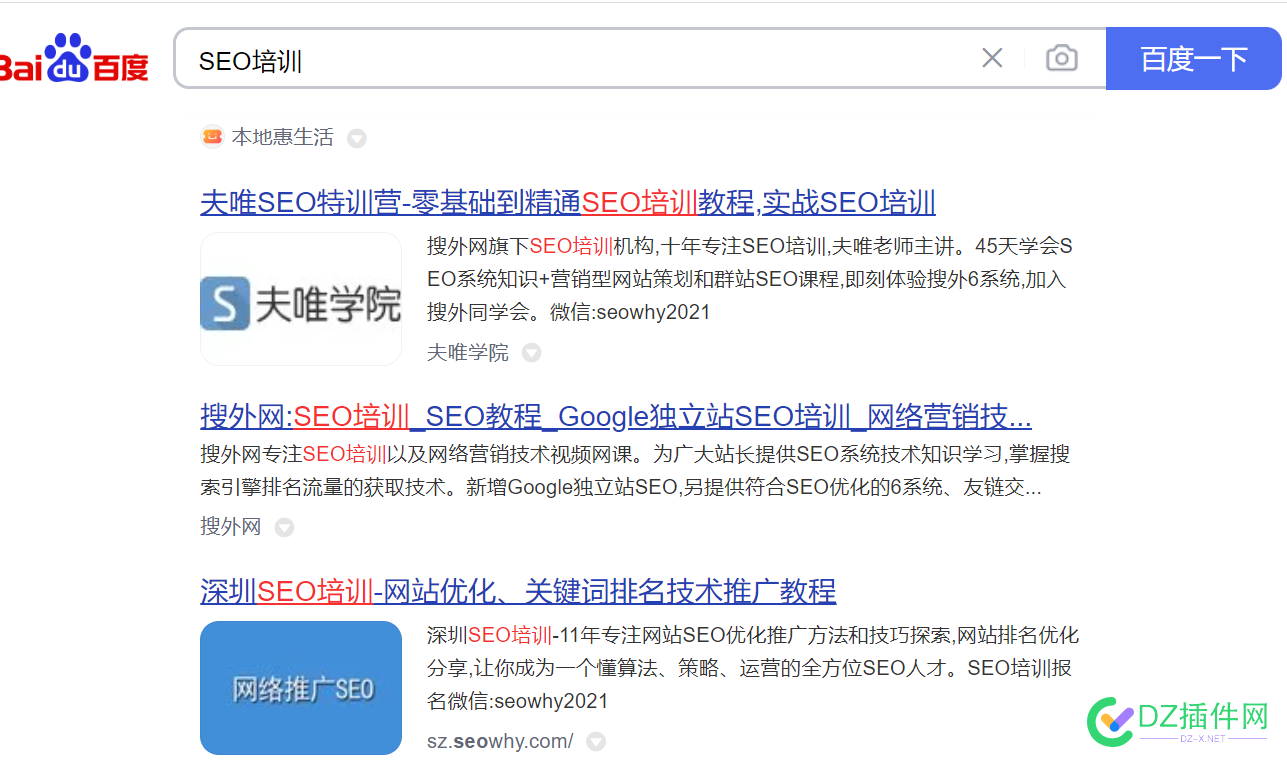
Task: Open 深圳SEO培训 result title
Action: pyautogui.click(x=518, y=591)
